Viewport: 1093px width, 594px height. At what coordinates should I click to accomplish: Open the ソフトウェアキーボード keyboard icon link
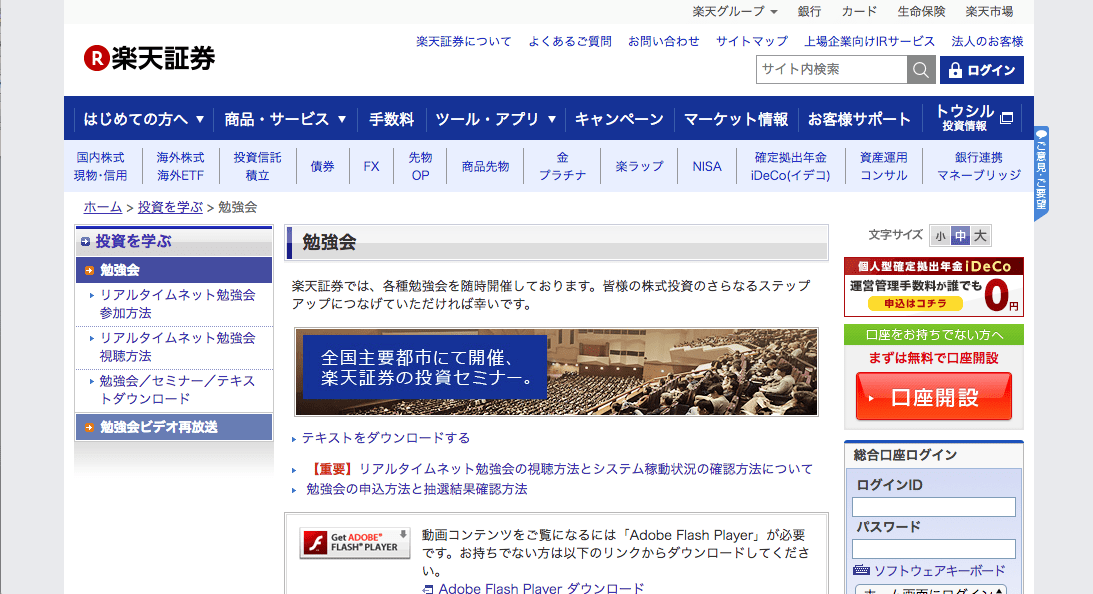pos(862,571)
